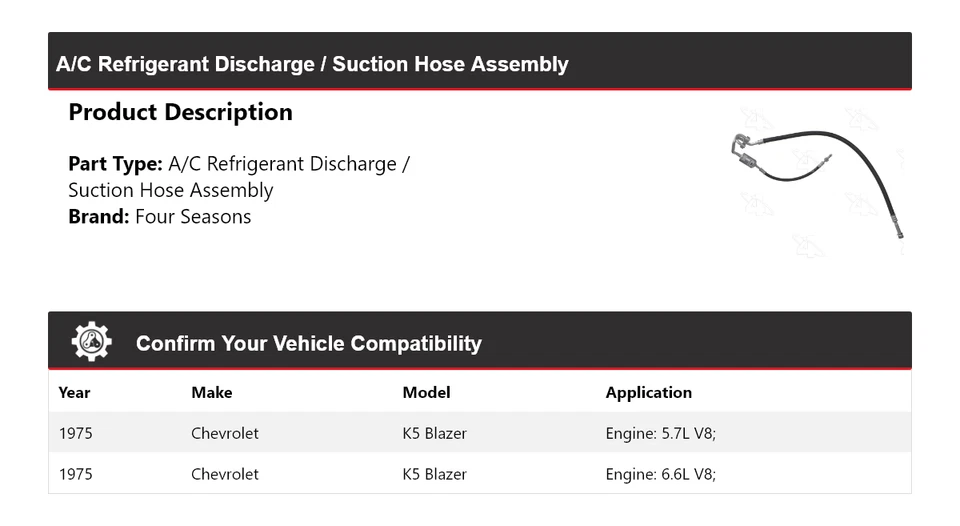This screenshot has height=526, width=960.
Task: Click Confirm Your Vehicle Compatibility heading
Action: point(308,344)
